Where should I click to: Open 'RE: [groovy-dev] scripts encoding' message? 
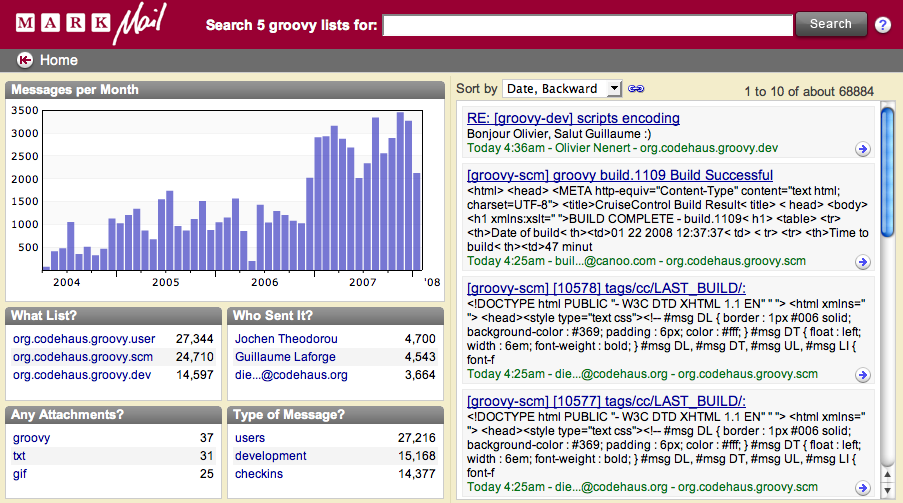tap(573, 118)
